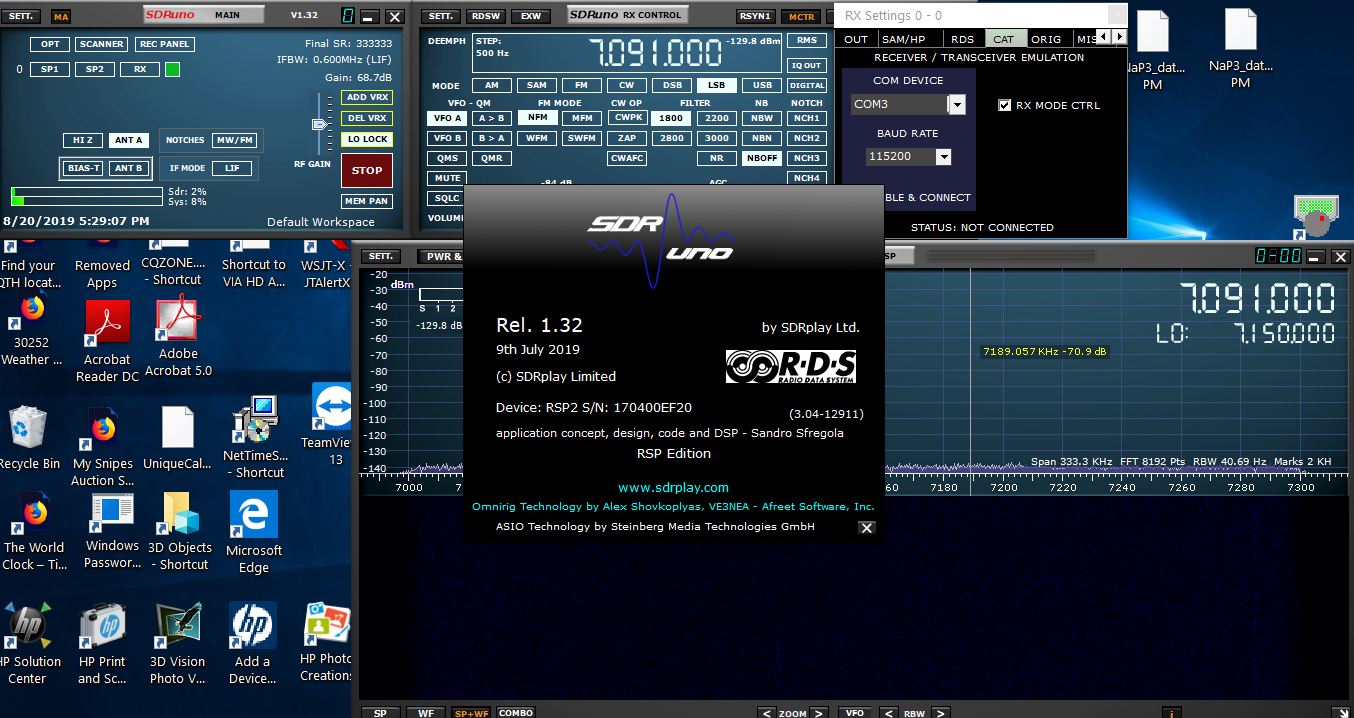Select the AM mode button

[x=491, y=86]
